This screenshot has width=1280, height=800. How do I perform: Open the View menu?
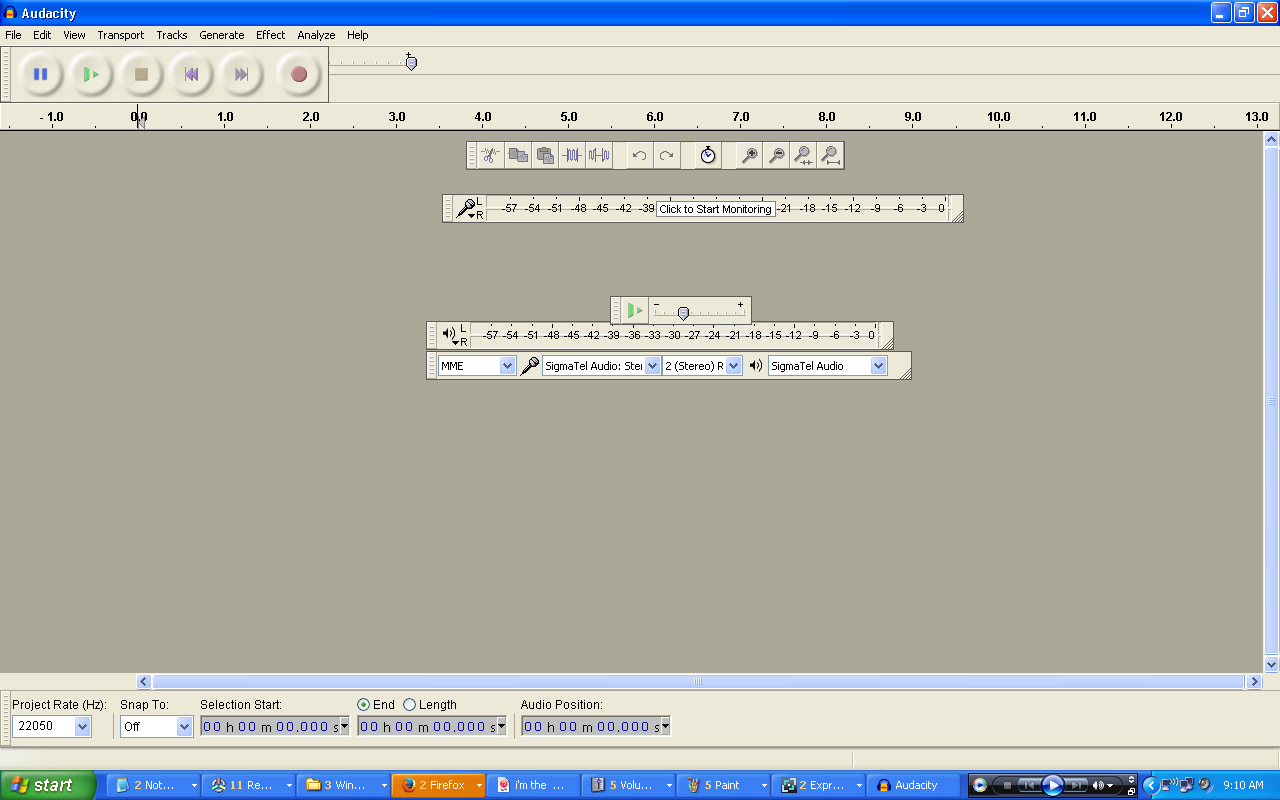(x=74, y=35)
